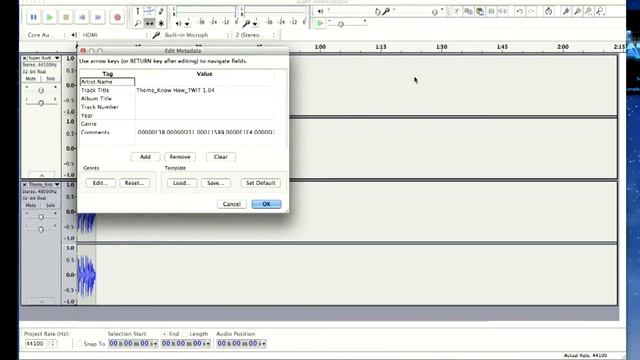Click Add in Edit Metadata dialog
640x360 pixels.
click(x=145, y=157)
